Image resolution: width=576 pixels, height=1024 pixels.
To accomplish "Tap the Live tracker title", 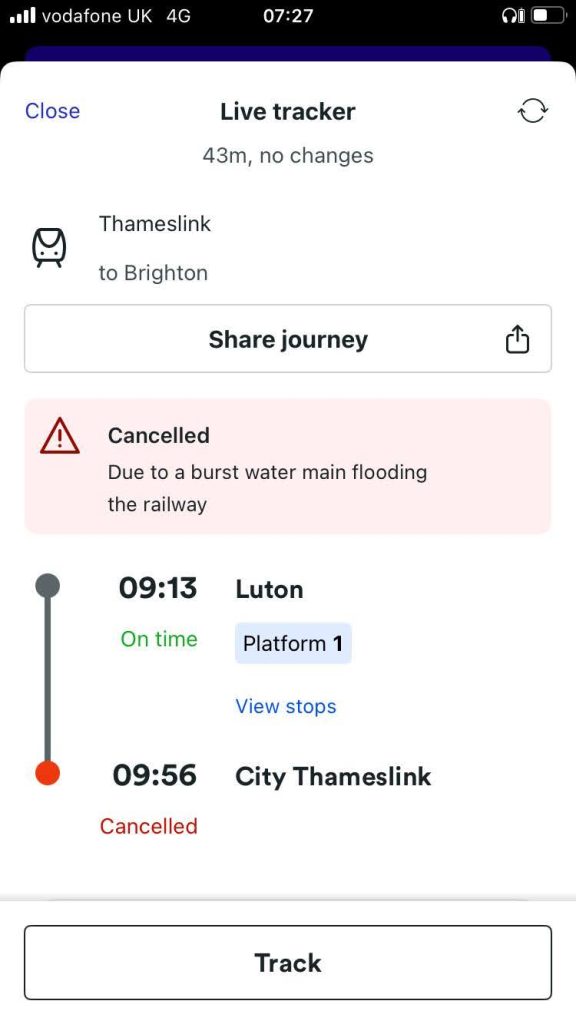I will click(288, 112).
